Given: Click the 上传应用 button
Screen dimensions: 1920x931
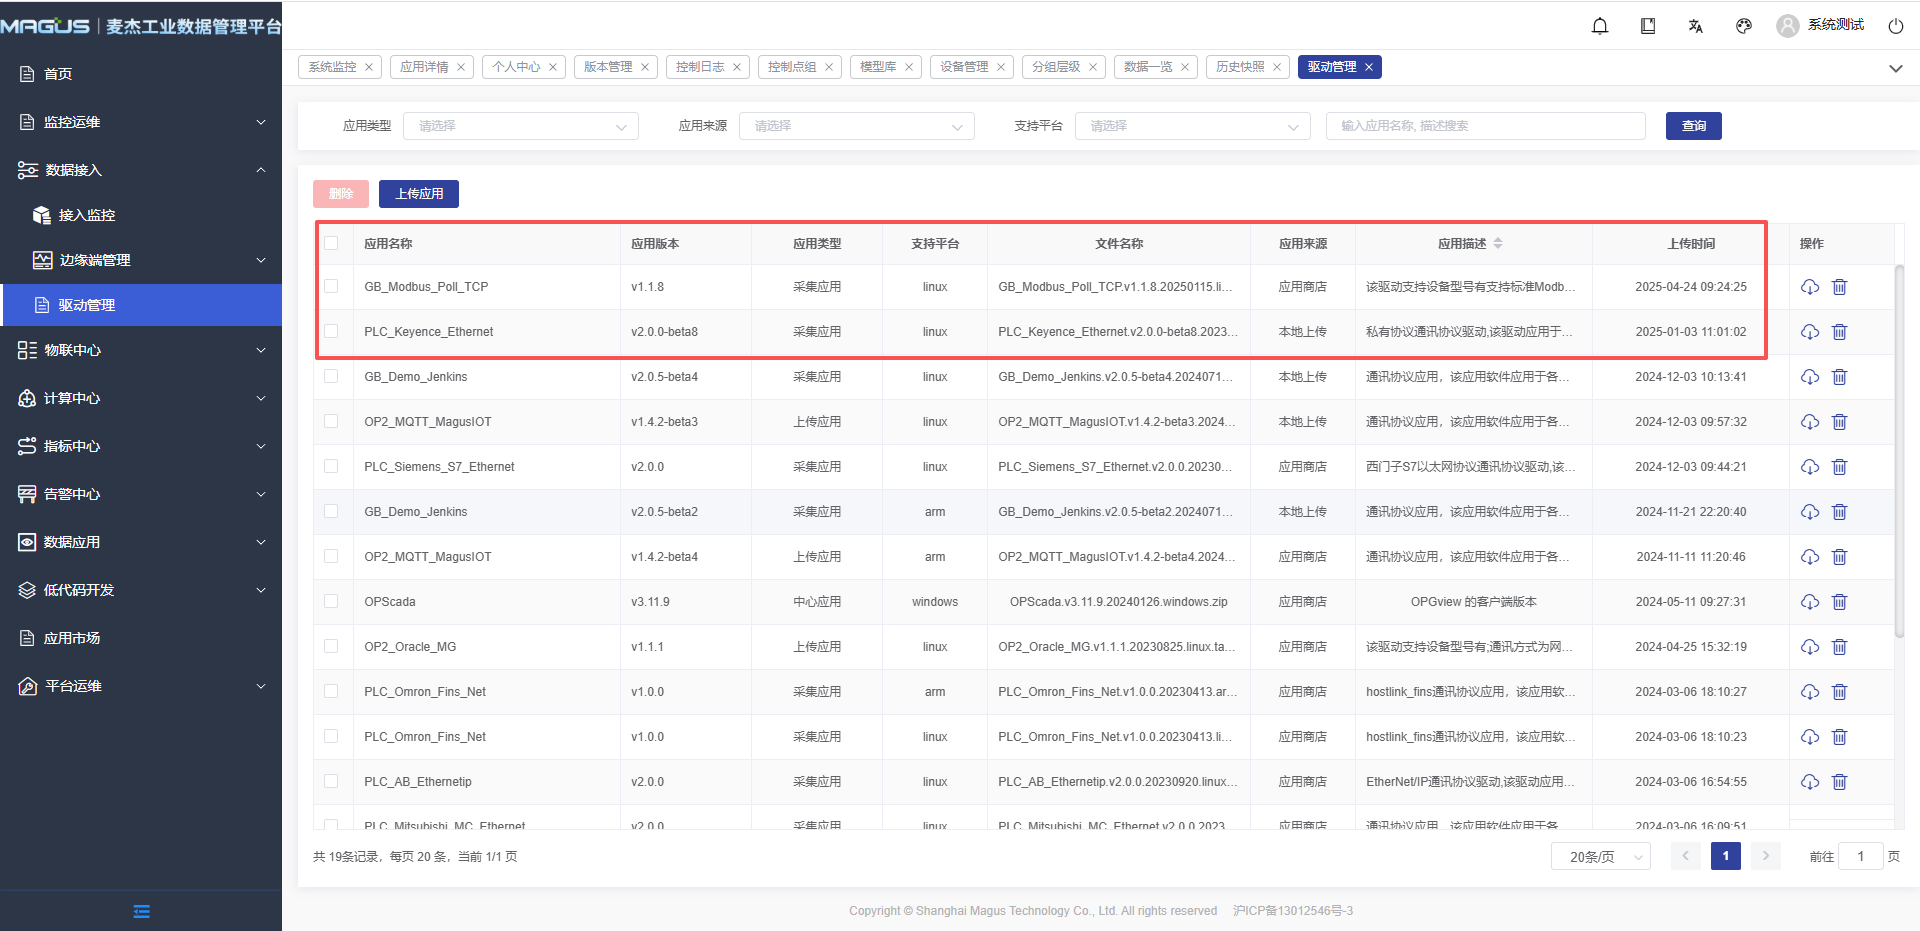Looking at the screenshot, I should (x=419, y=194).
